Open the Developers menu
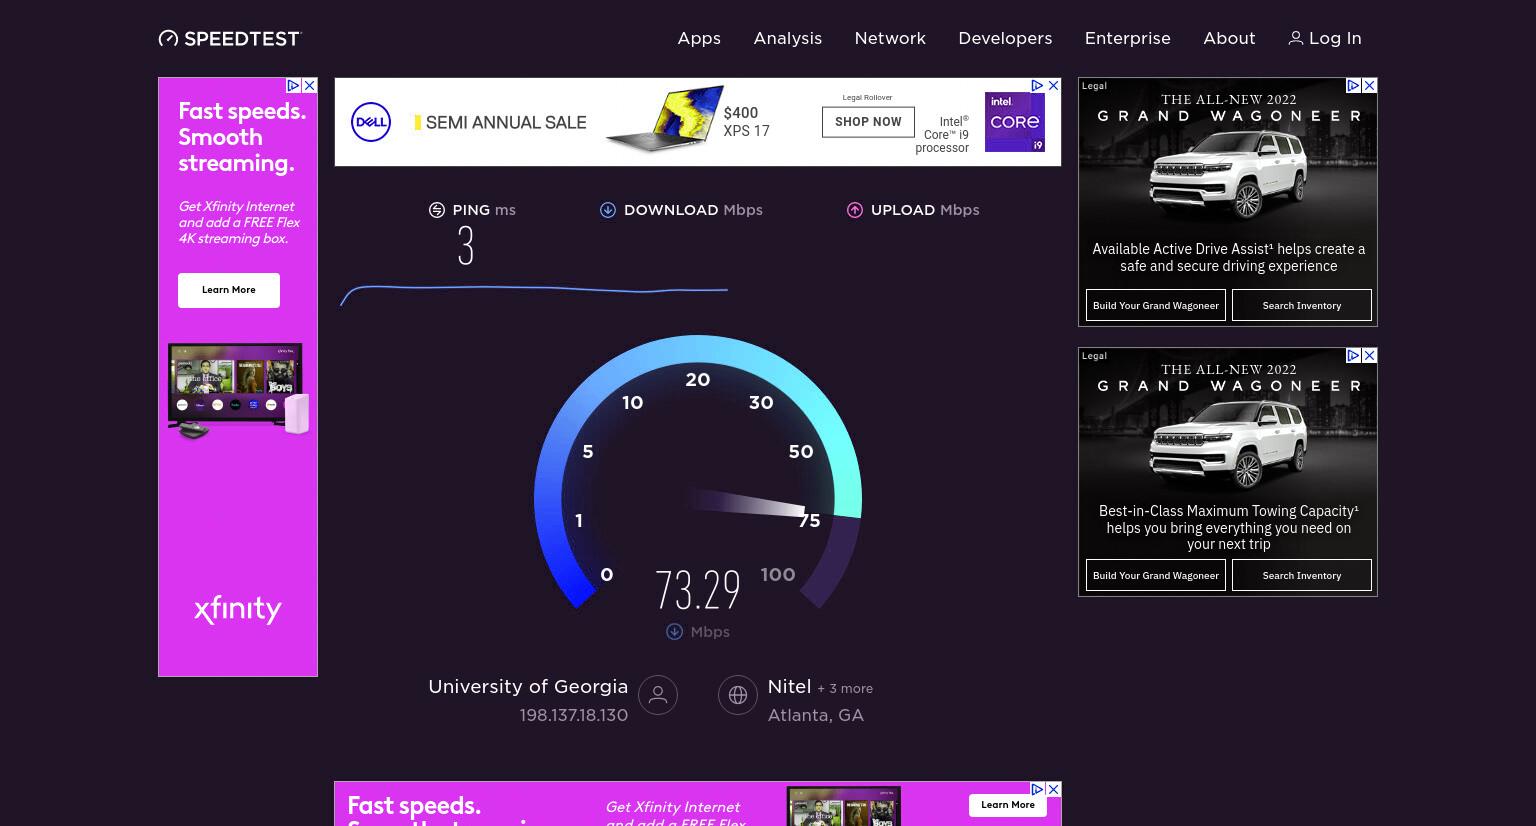The height and width of the screenshot is (826, 1536). (1005, 38)
